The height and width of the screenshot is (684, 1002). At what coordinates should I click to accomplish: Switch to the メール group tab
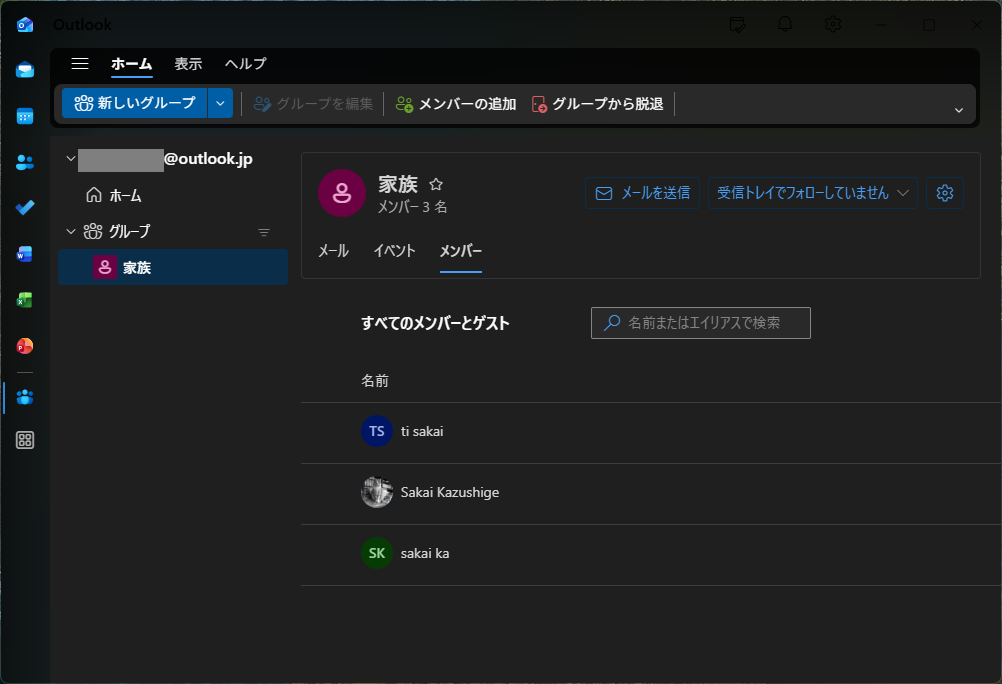click(334, 251)
